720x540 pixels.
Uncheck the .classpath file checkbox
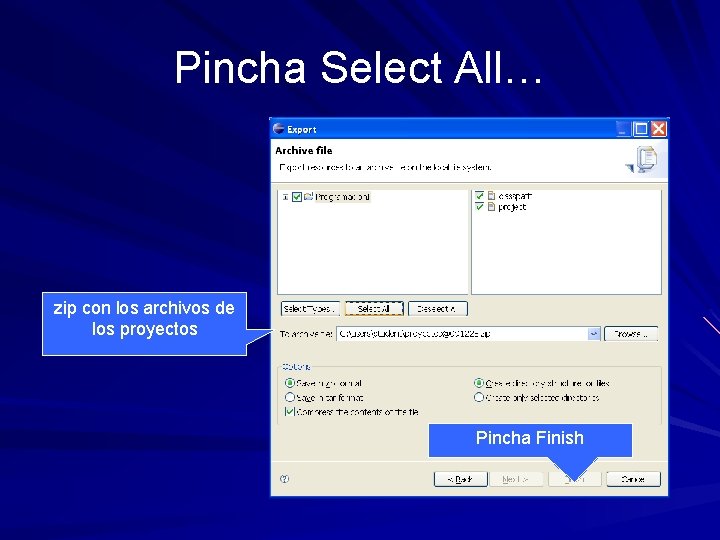[479, 196]
